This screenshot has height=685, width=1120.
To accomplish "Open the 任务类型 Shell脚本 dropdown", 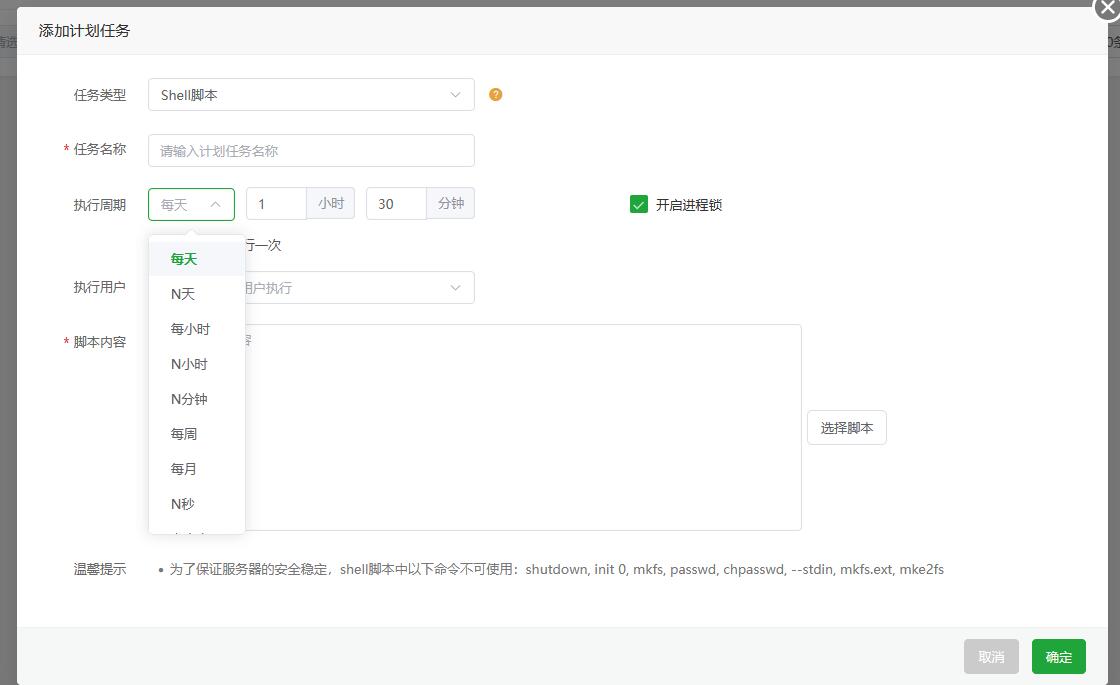I will 311,94.
